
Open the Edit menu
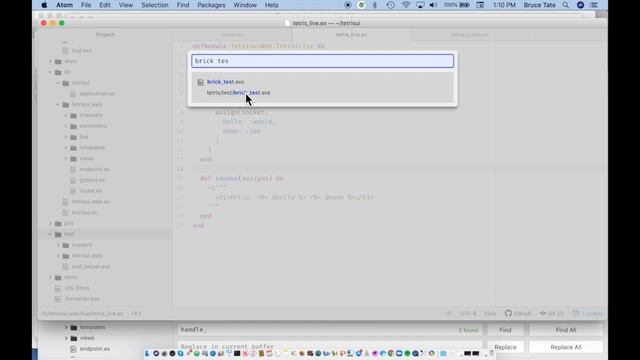click(105, 5)
